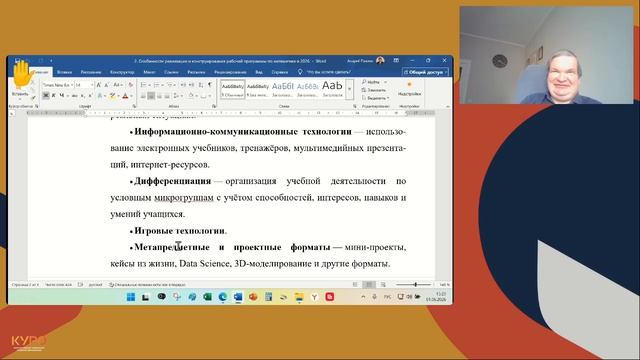Enable justify paragraph alignment

point(167,96)
